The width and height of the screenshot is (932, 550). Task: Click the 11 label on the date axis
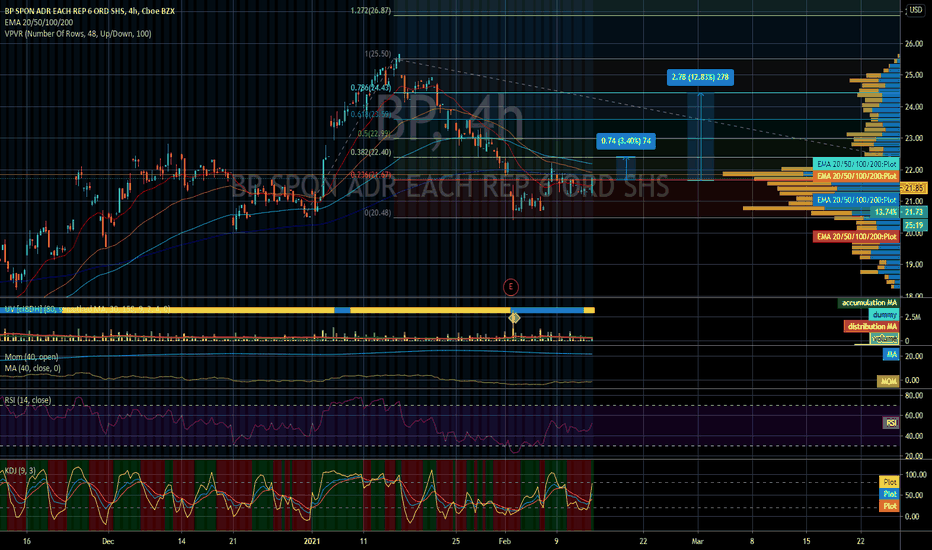[x=363, y=541]
